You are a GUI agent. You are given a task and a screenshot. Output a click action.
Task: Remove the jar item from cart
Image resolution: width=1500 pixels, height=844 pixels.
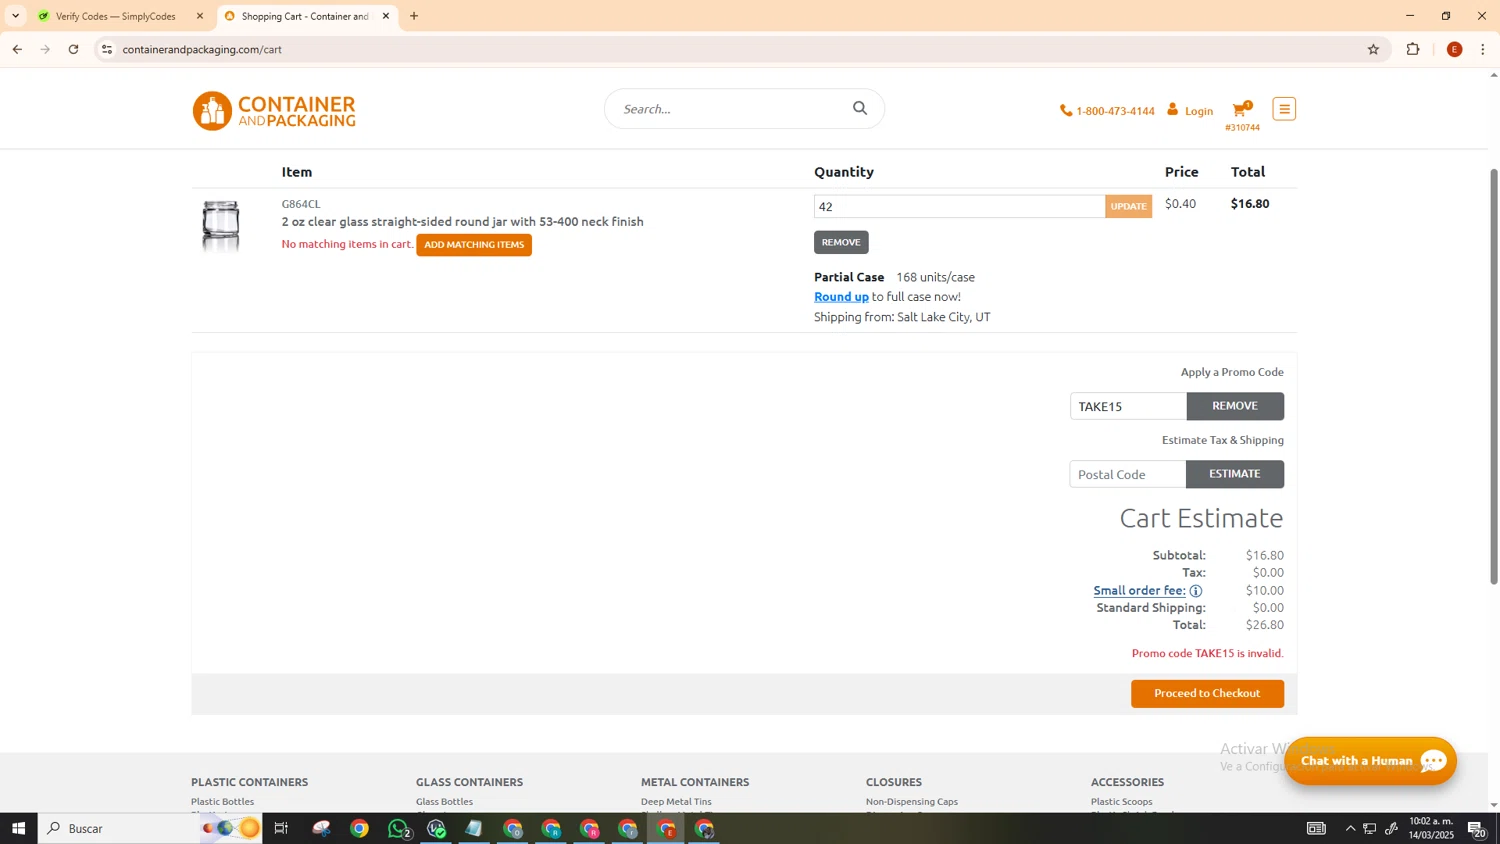tap(841, 242)
